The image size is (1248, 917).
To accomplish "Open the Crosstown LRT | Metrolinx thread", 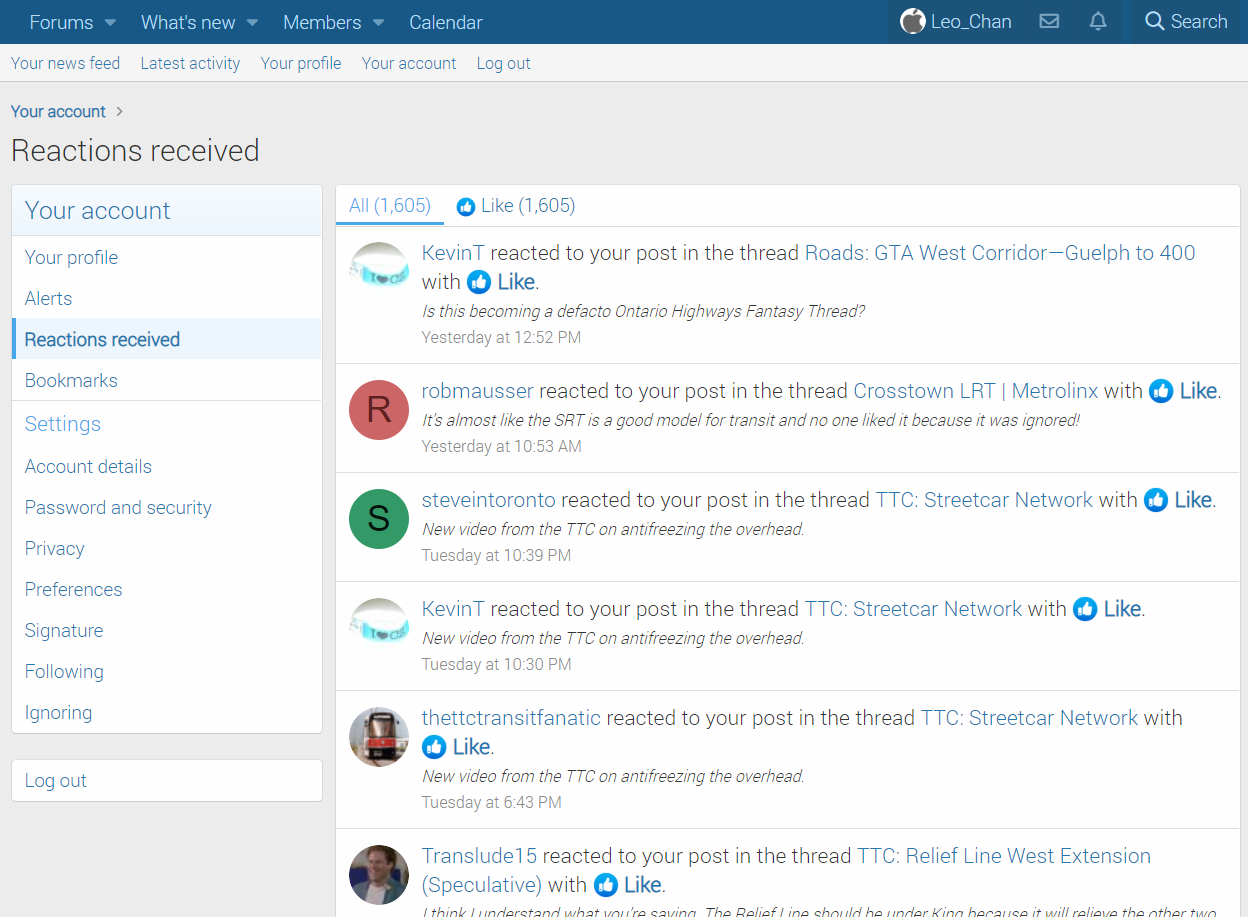I will [975, 391].
